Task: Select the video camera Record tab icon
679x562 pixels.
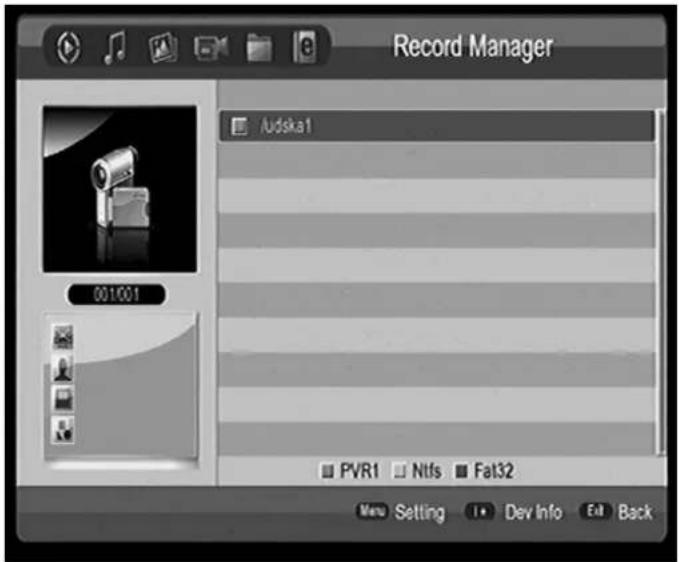Action: pos(211,47)
